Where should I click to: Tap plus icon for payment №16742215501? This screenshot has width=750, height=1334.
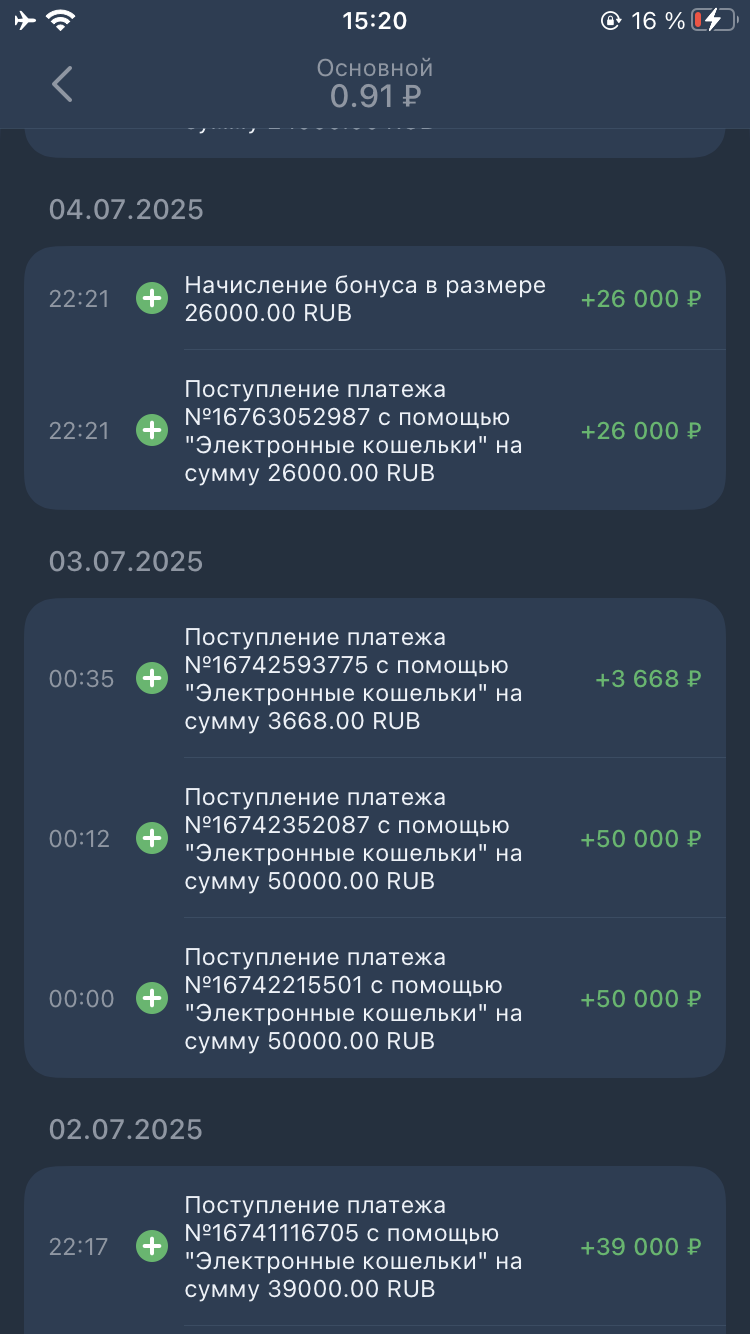[x=152, y=999]
